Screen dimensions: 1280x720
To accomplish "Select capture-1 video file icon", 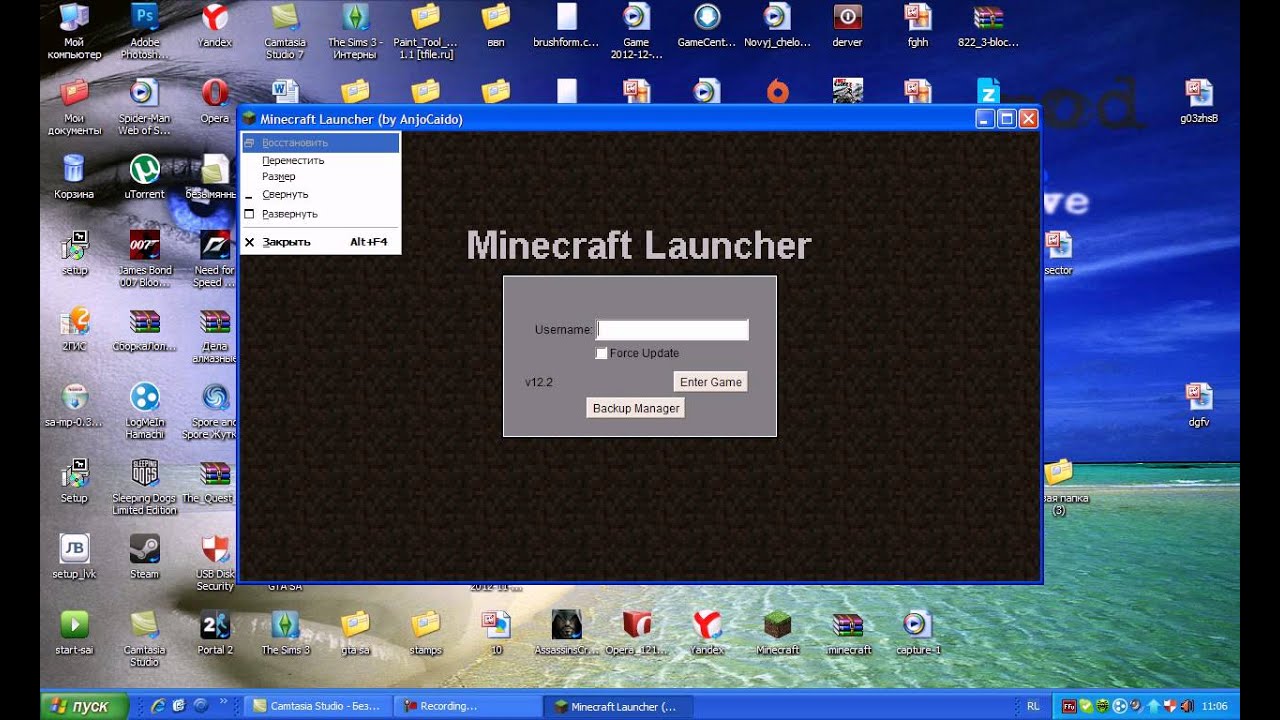I will coord(917,633).
